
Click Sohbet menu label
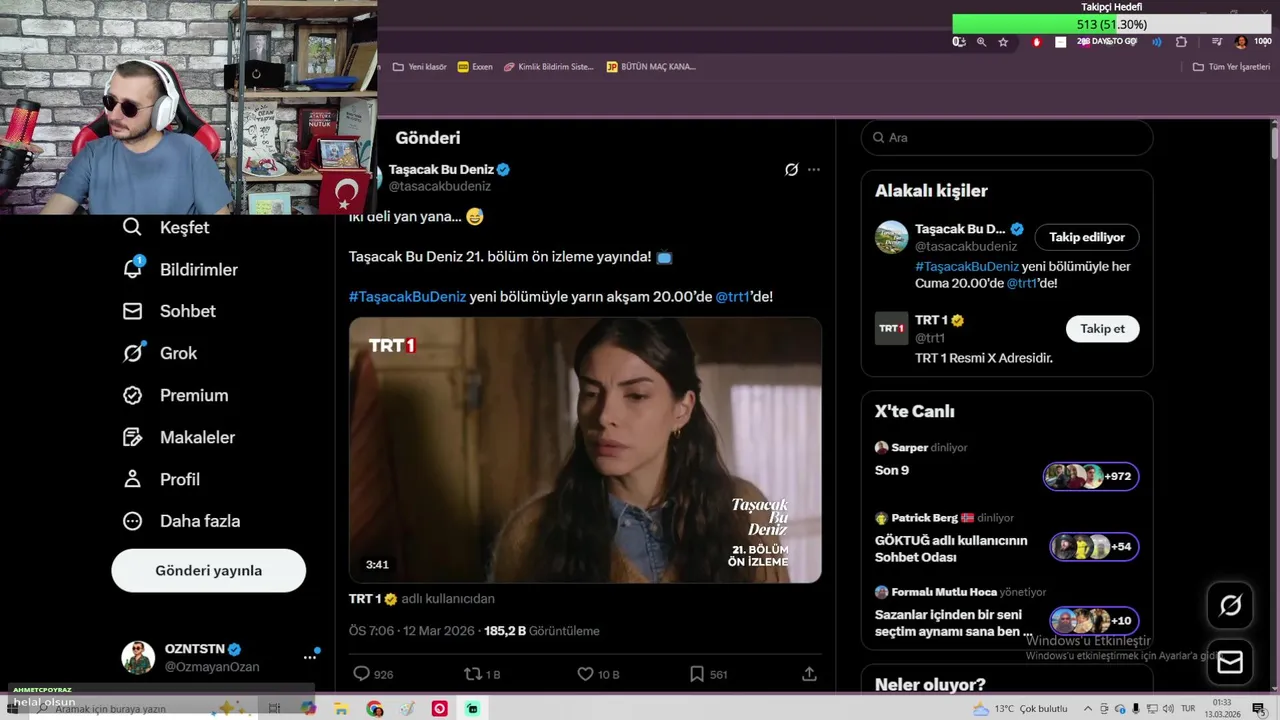click(x=188, y=311)
